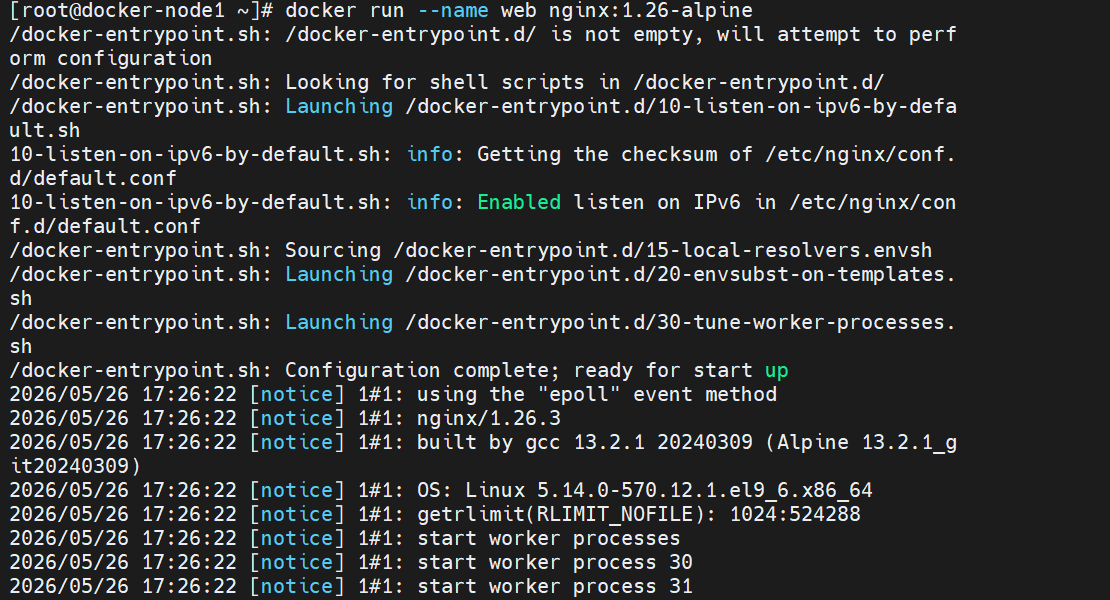Screen dimensions: 1110x600
Task: Click the container name 'web' in the command
Action: tap(519, 11)
